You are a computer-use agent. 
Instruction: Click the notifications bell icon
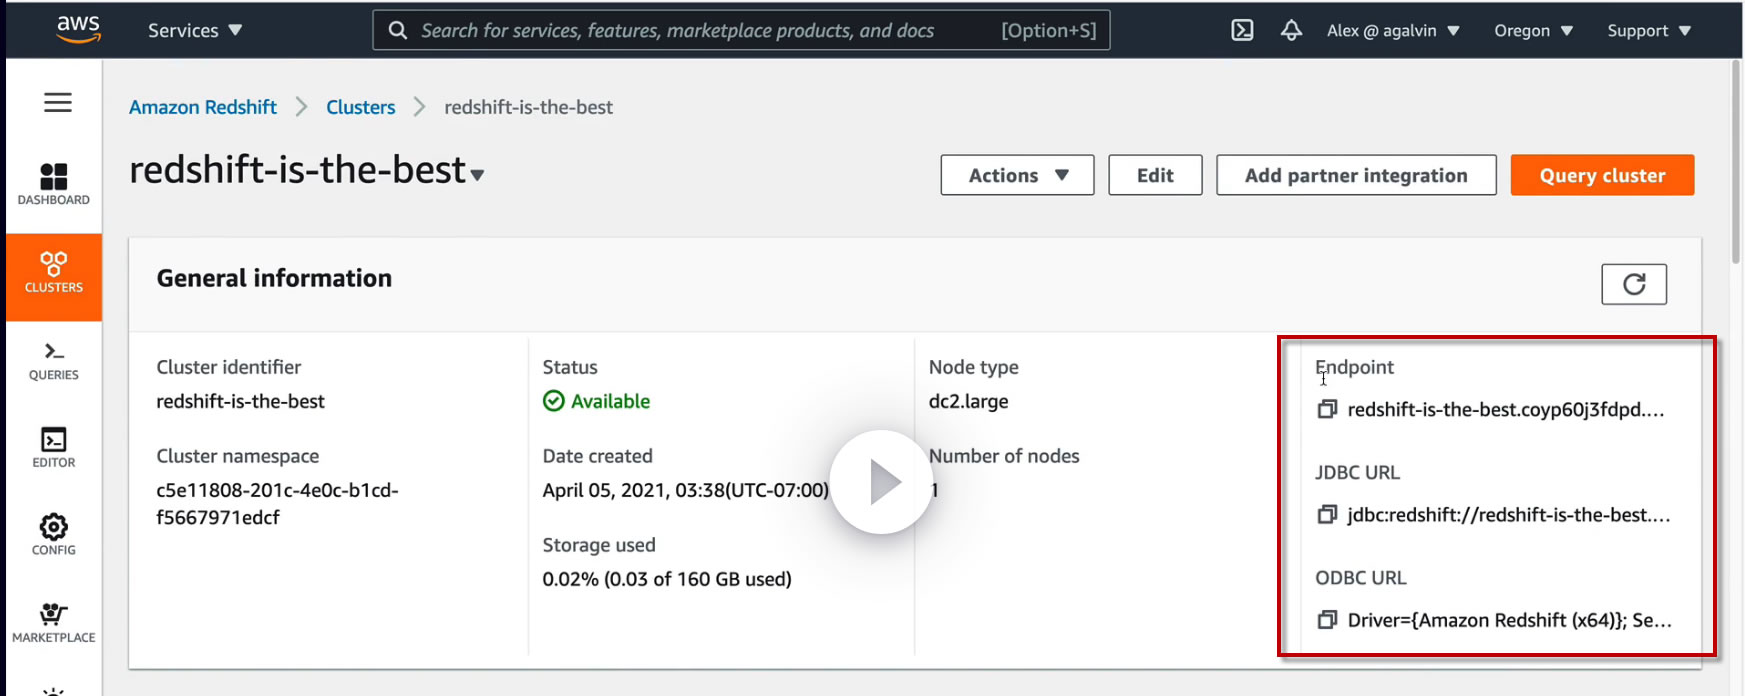pyautogui.click(x=1291, y=30)
